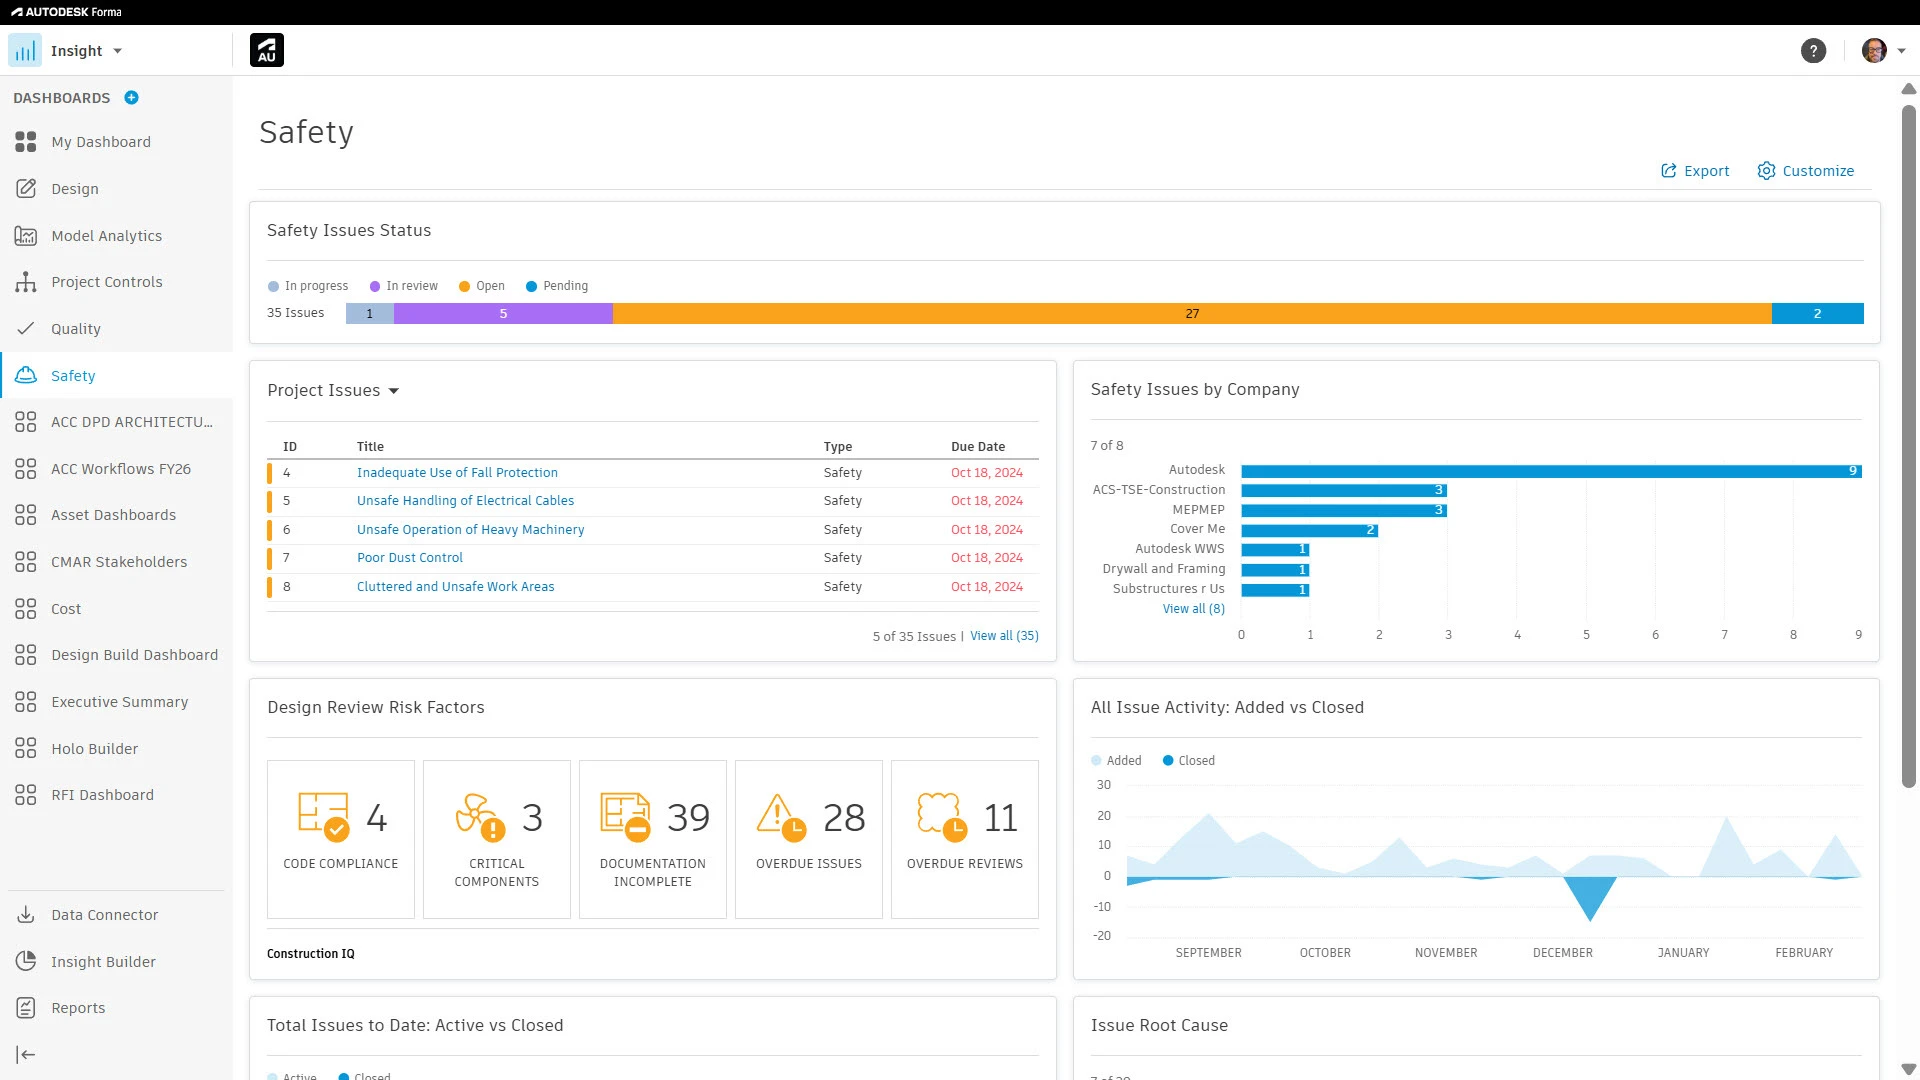The width and height of the screenshot is (1920, 1080).
Task: Open Unsafe Operation of Heavy Machinery issue
Action: click(470, 530)
